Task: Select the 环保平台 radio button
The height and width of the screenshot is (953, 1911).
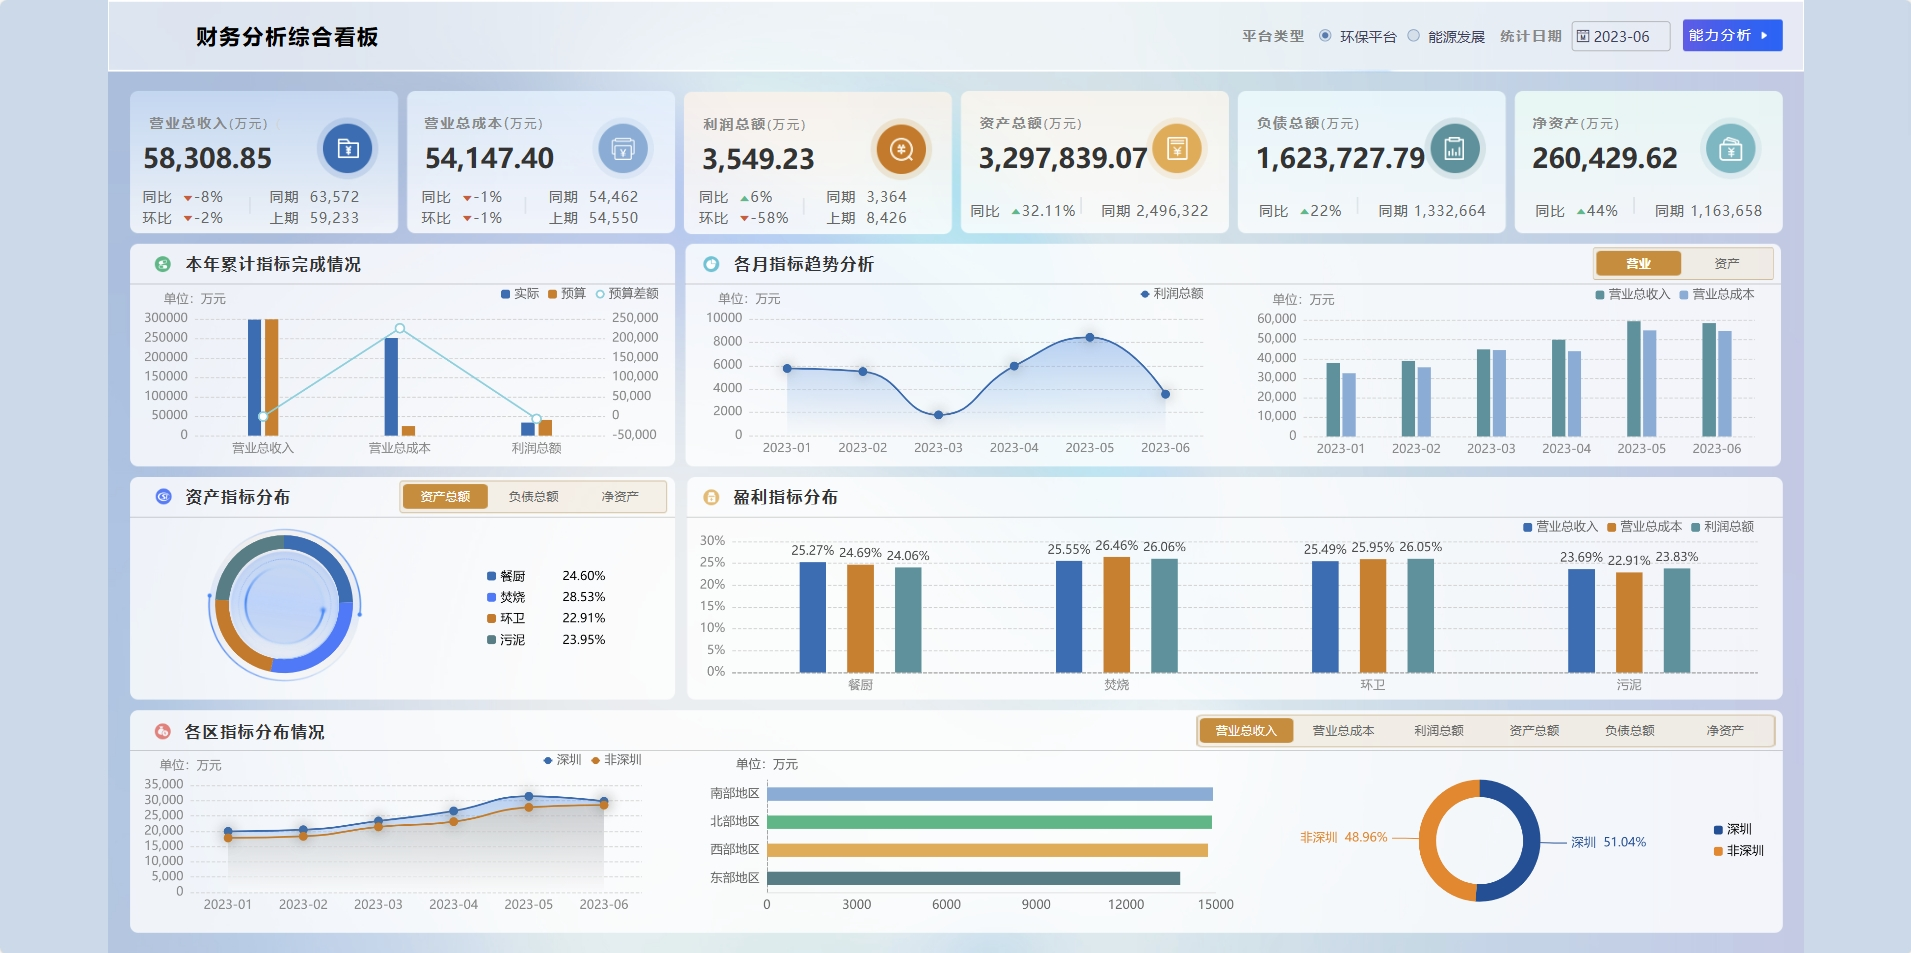Action: (1325, 35)
